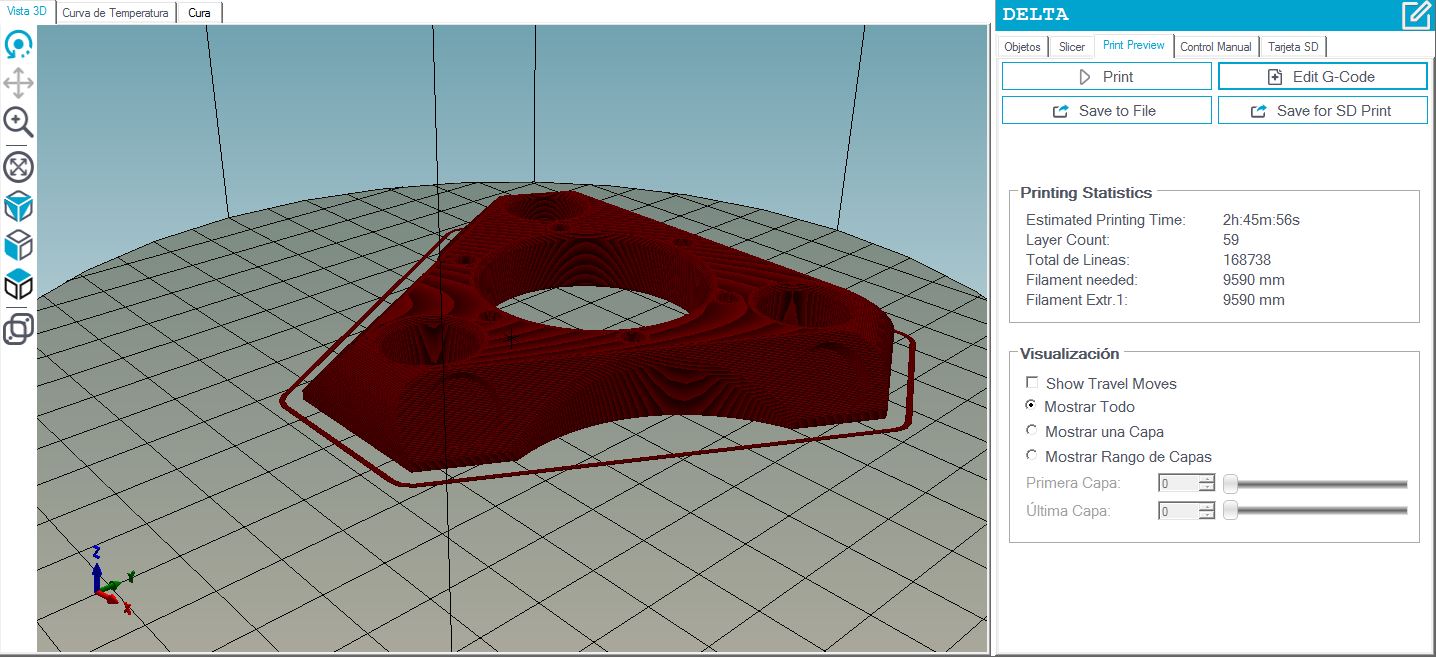Screen dimensions: 1436x658
Task: Select the Mostrar Todo radio option
Action: [1031, 406]
